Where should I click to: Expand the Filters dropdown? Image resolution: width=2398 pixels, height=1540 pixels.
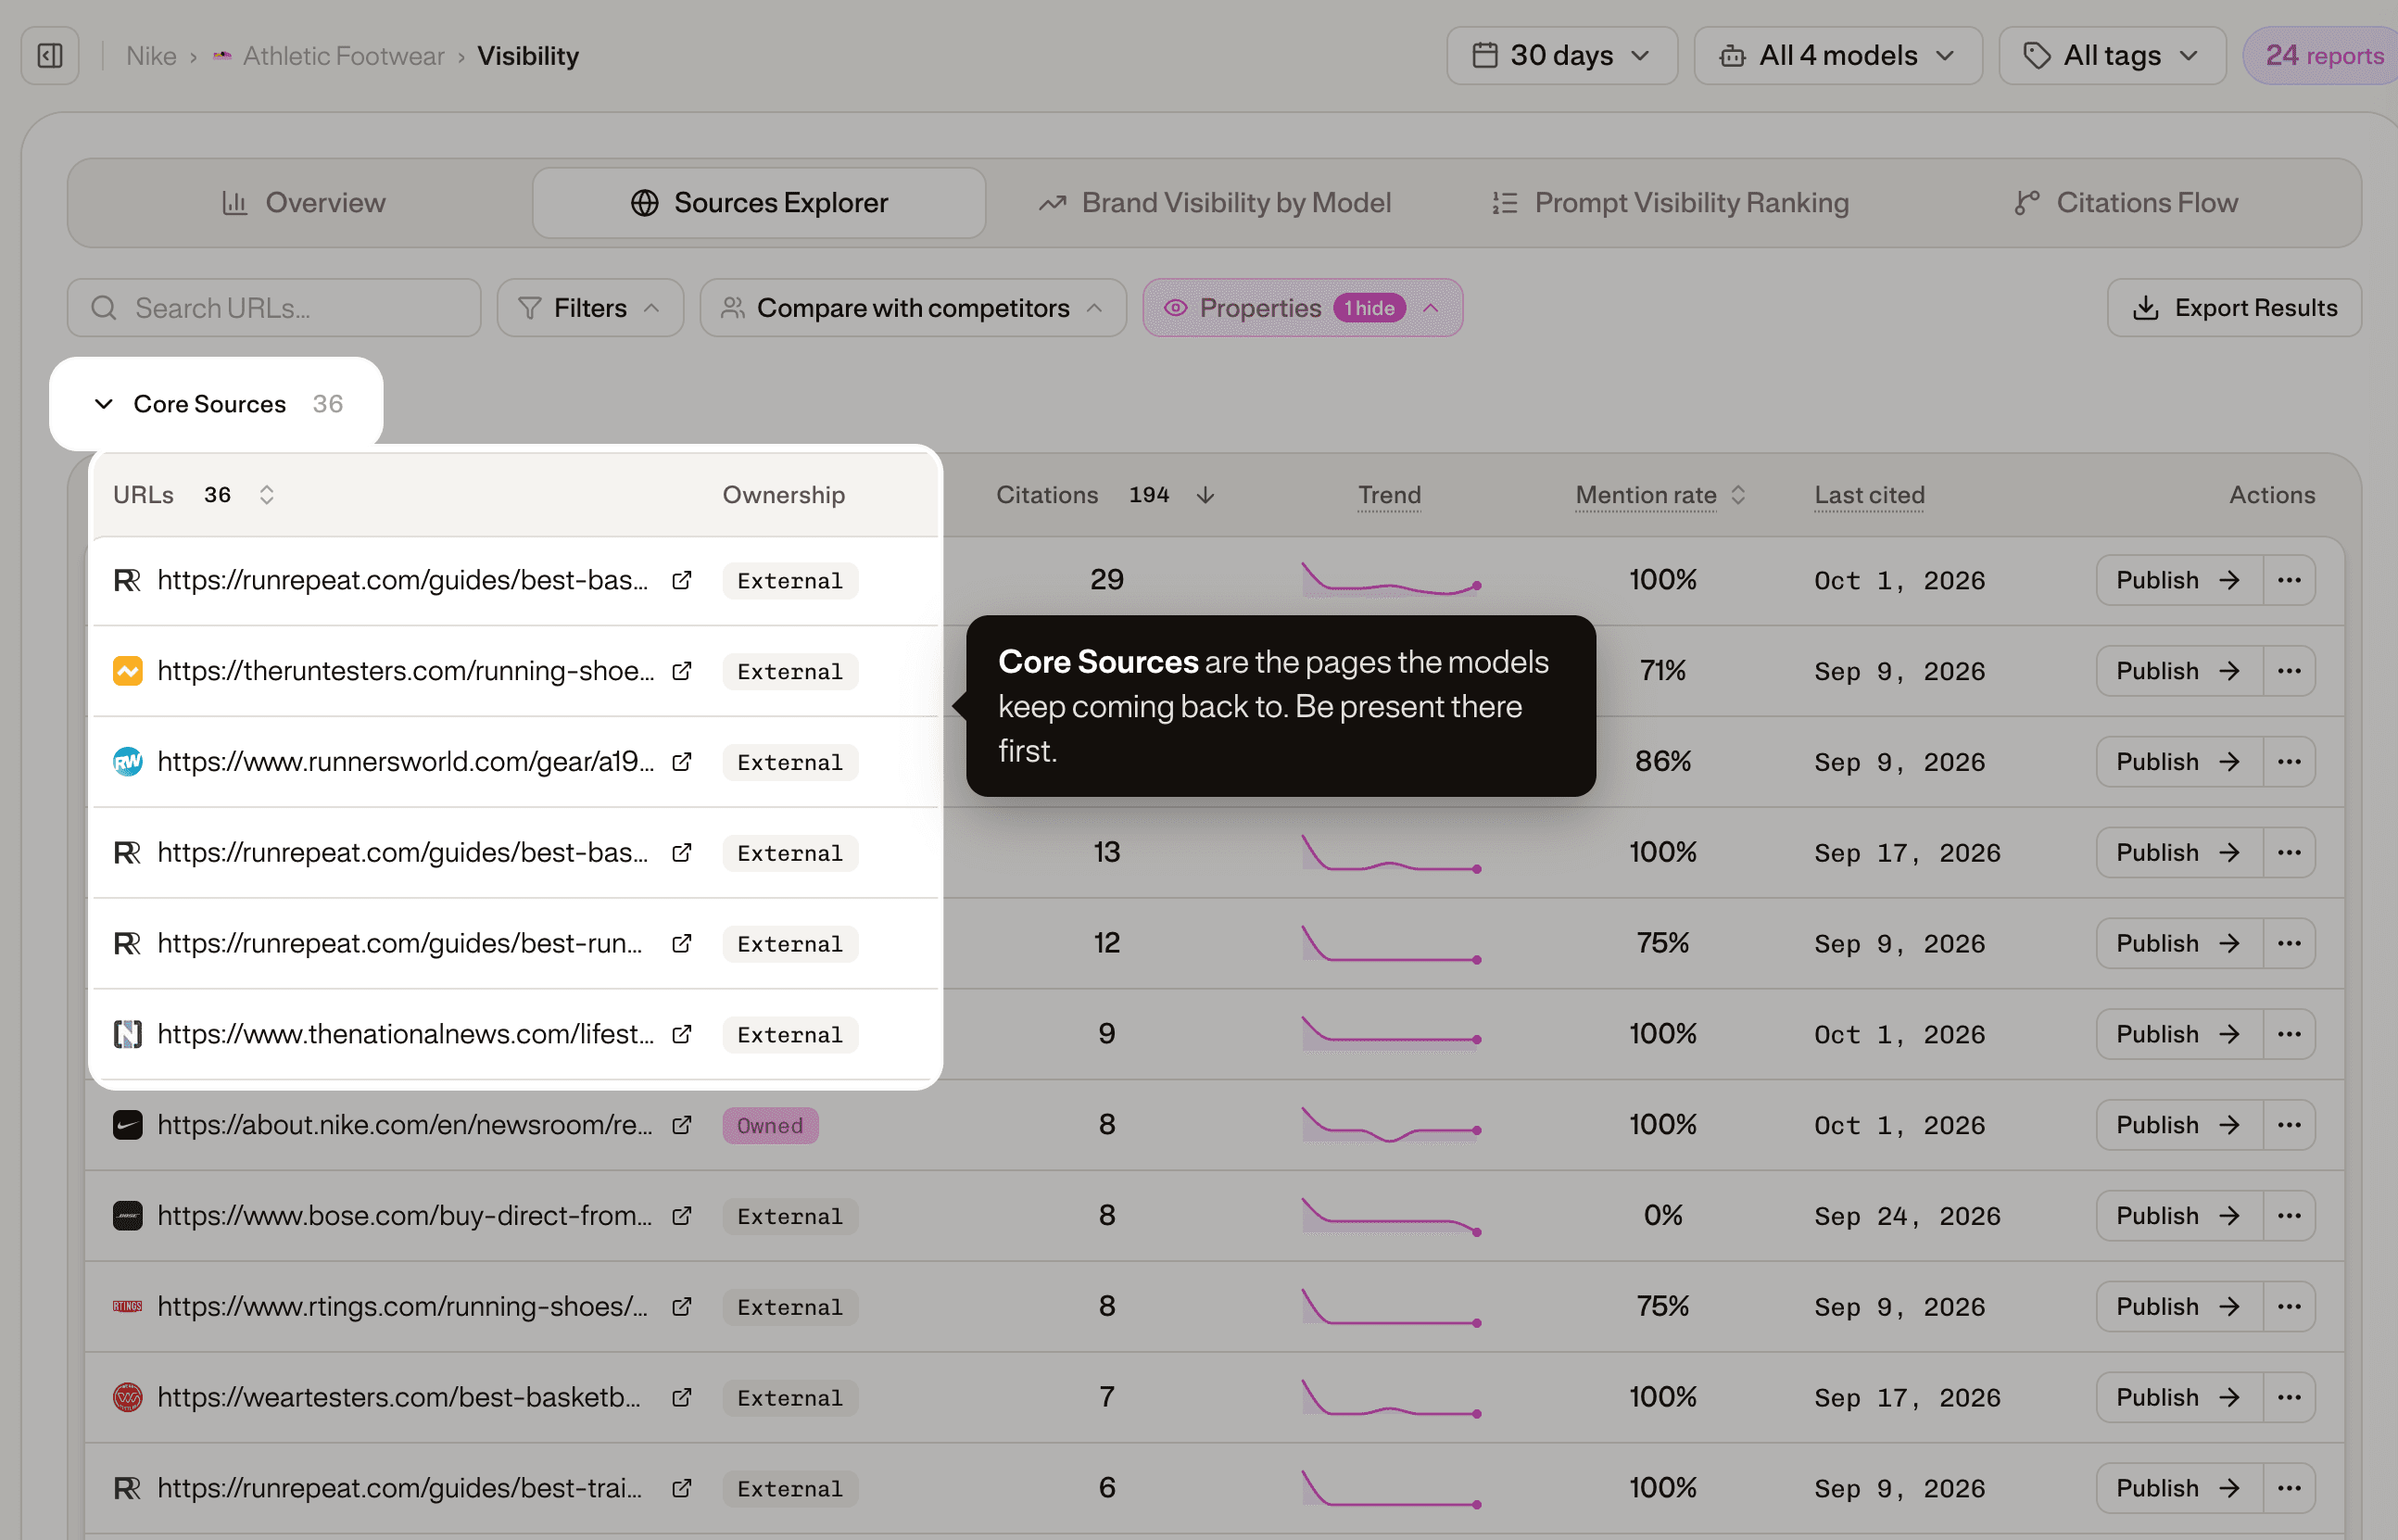pos(590,308)
